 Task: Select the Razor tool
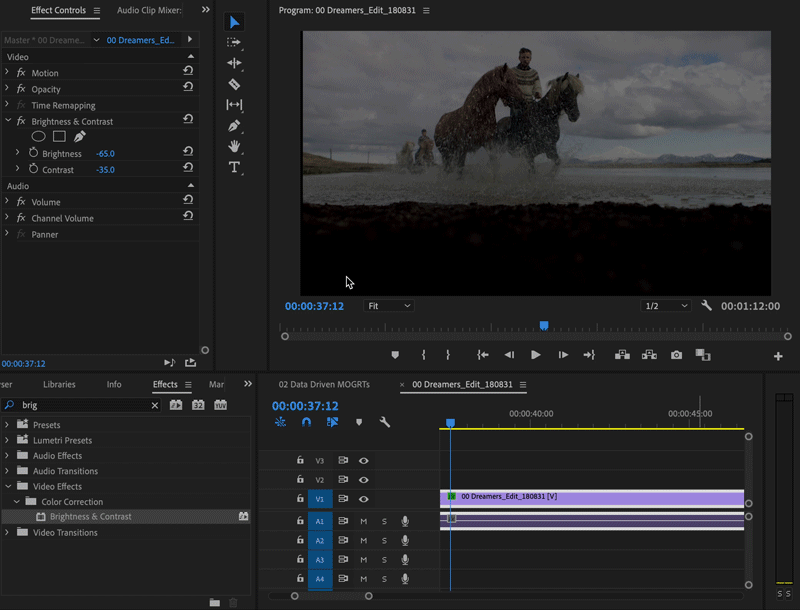tap(234, 84)
